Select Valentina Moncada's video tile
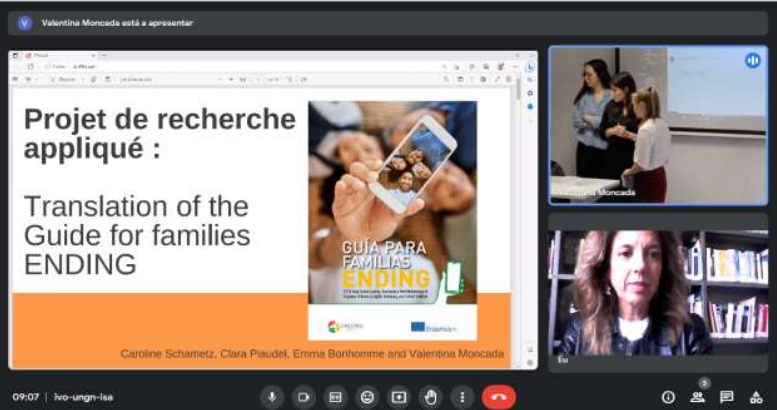The height and width of the screenshot is (410, 777). (x=657, y=125)
